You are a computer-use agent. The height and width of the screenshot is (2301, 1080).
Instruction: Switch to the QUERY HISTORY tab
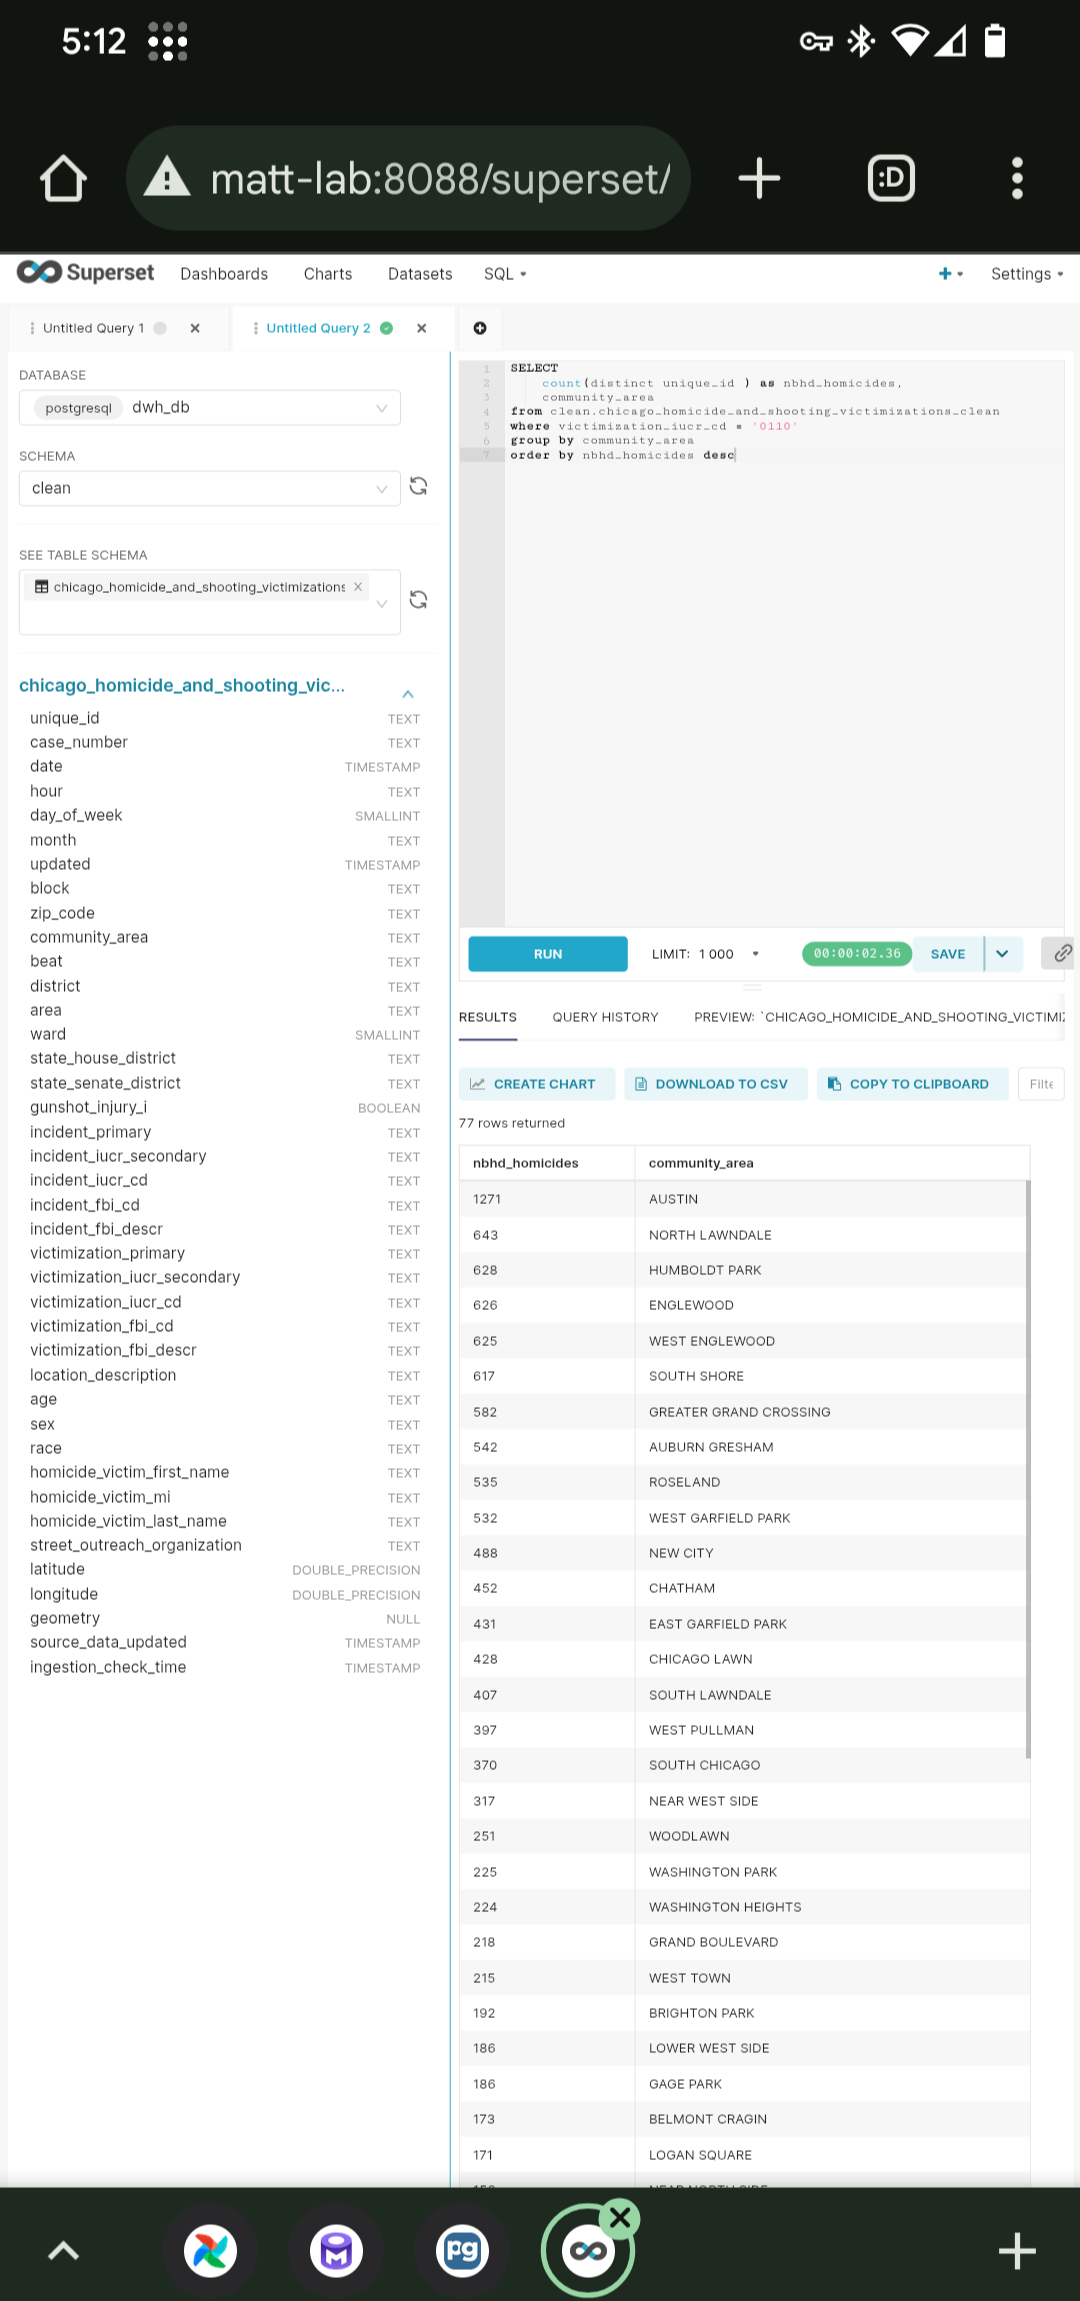(x=605, y=1017)
